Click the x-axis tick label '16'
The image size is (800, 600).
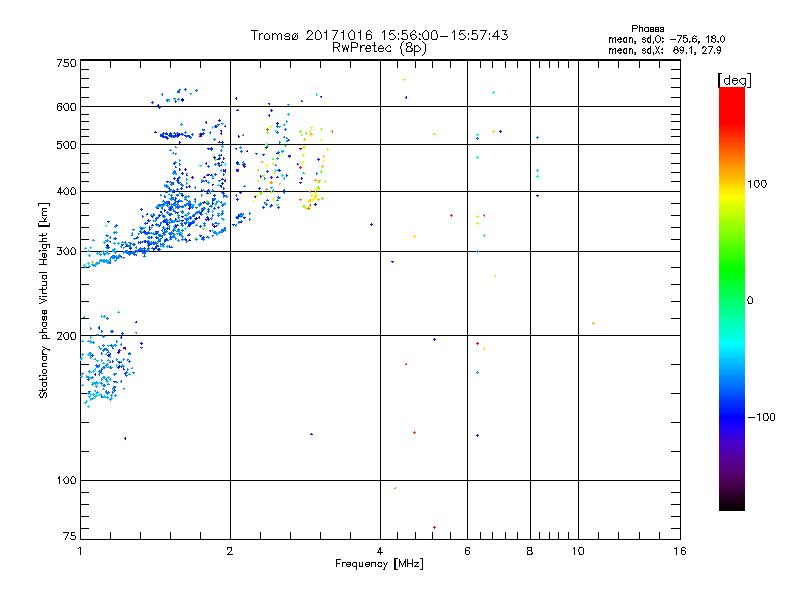pos(680,551)
